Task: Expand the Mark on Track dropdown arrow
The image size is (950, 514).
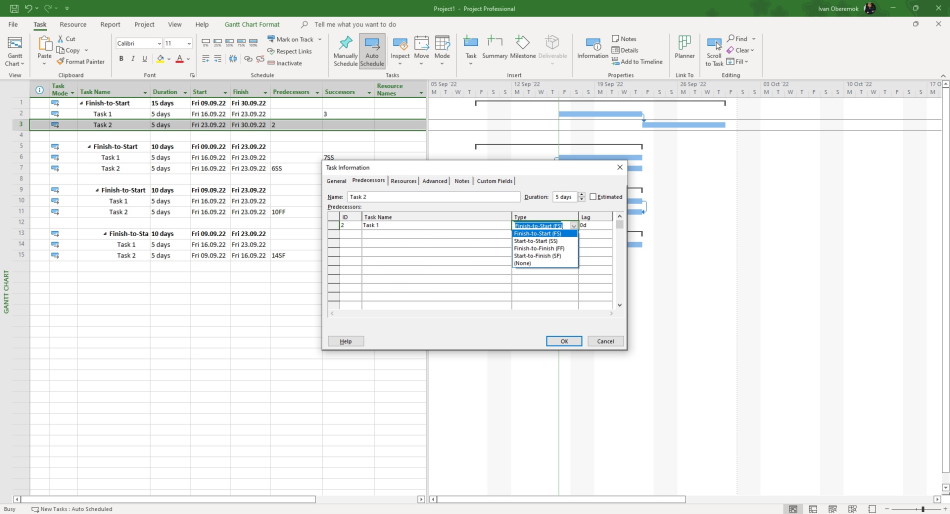Action: pos(320,39)
